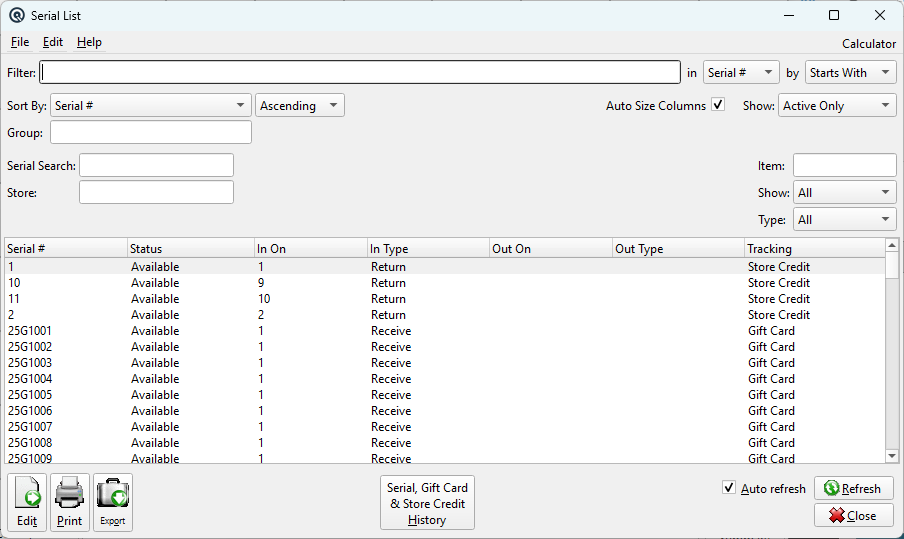The width and height of the screenshot is (904, 539).
Task: Open the Show All dropdown below Item
Action: (x=845, y=193)
